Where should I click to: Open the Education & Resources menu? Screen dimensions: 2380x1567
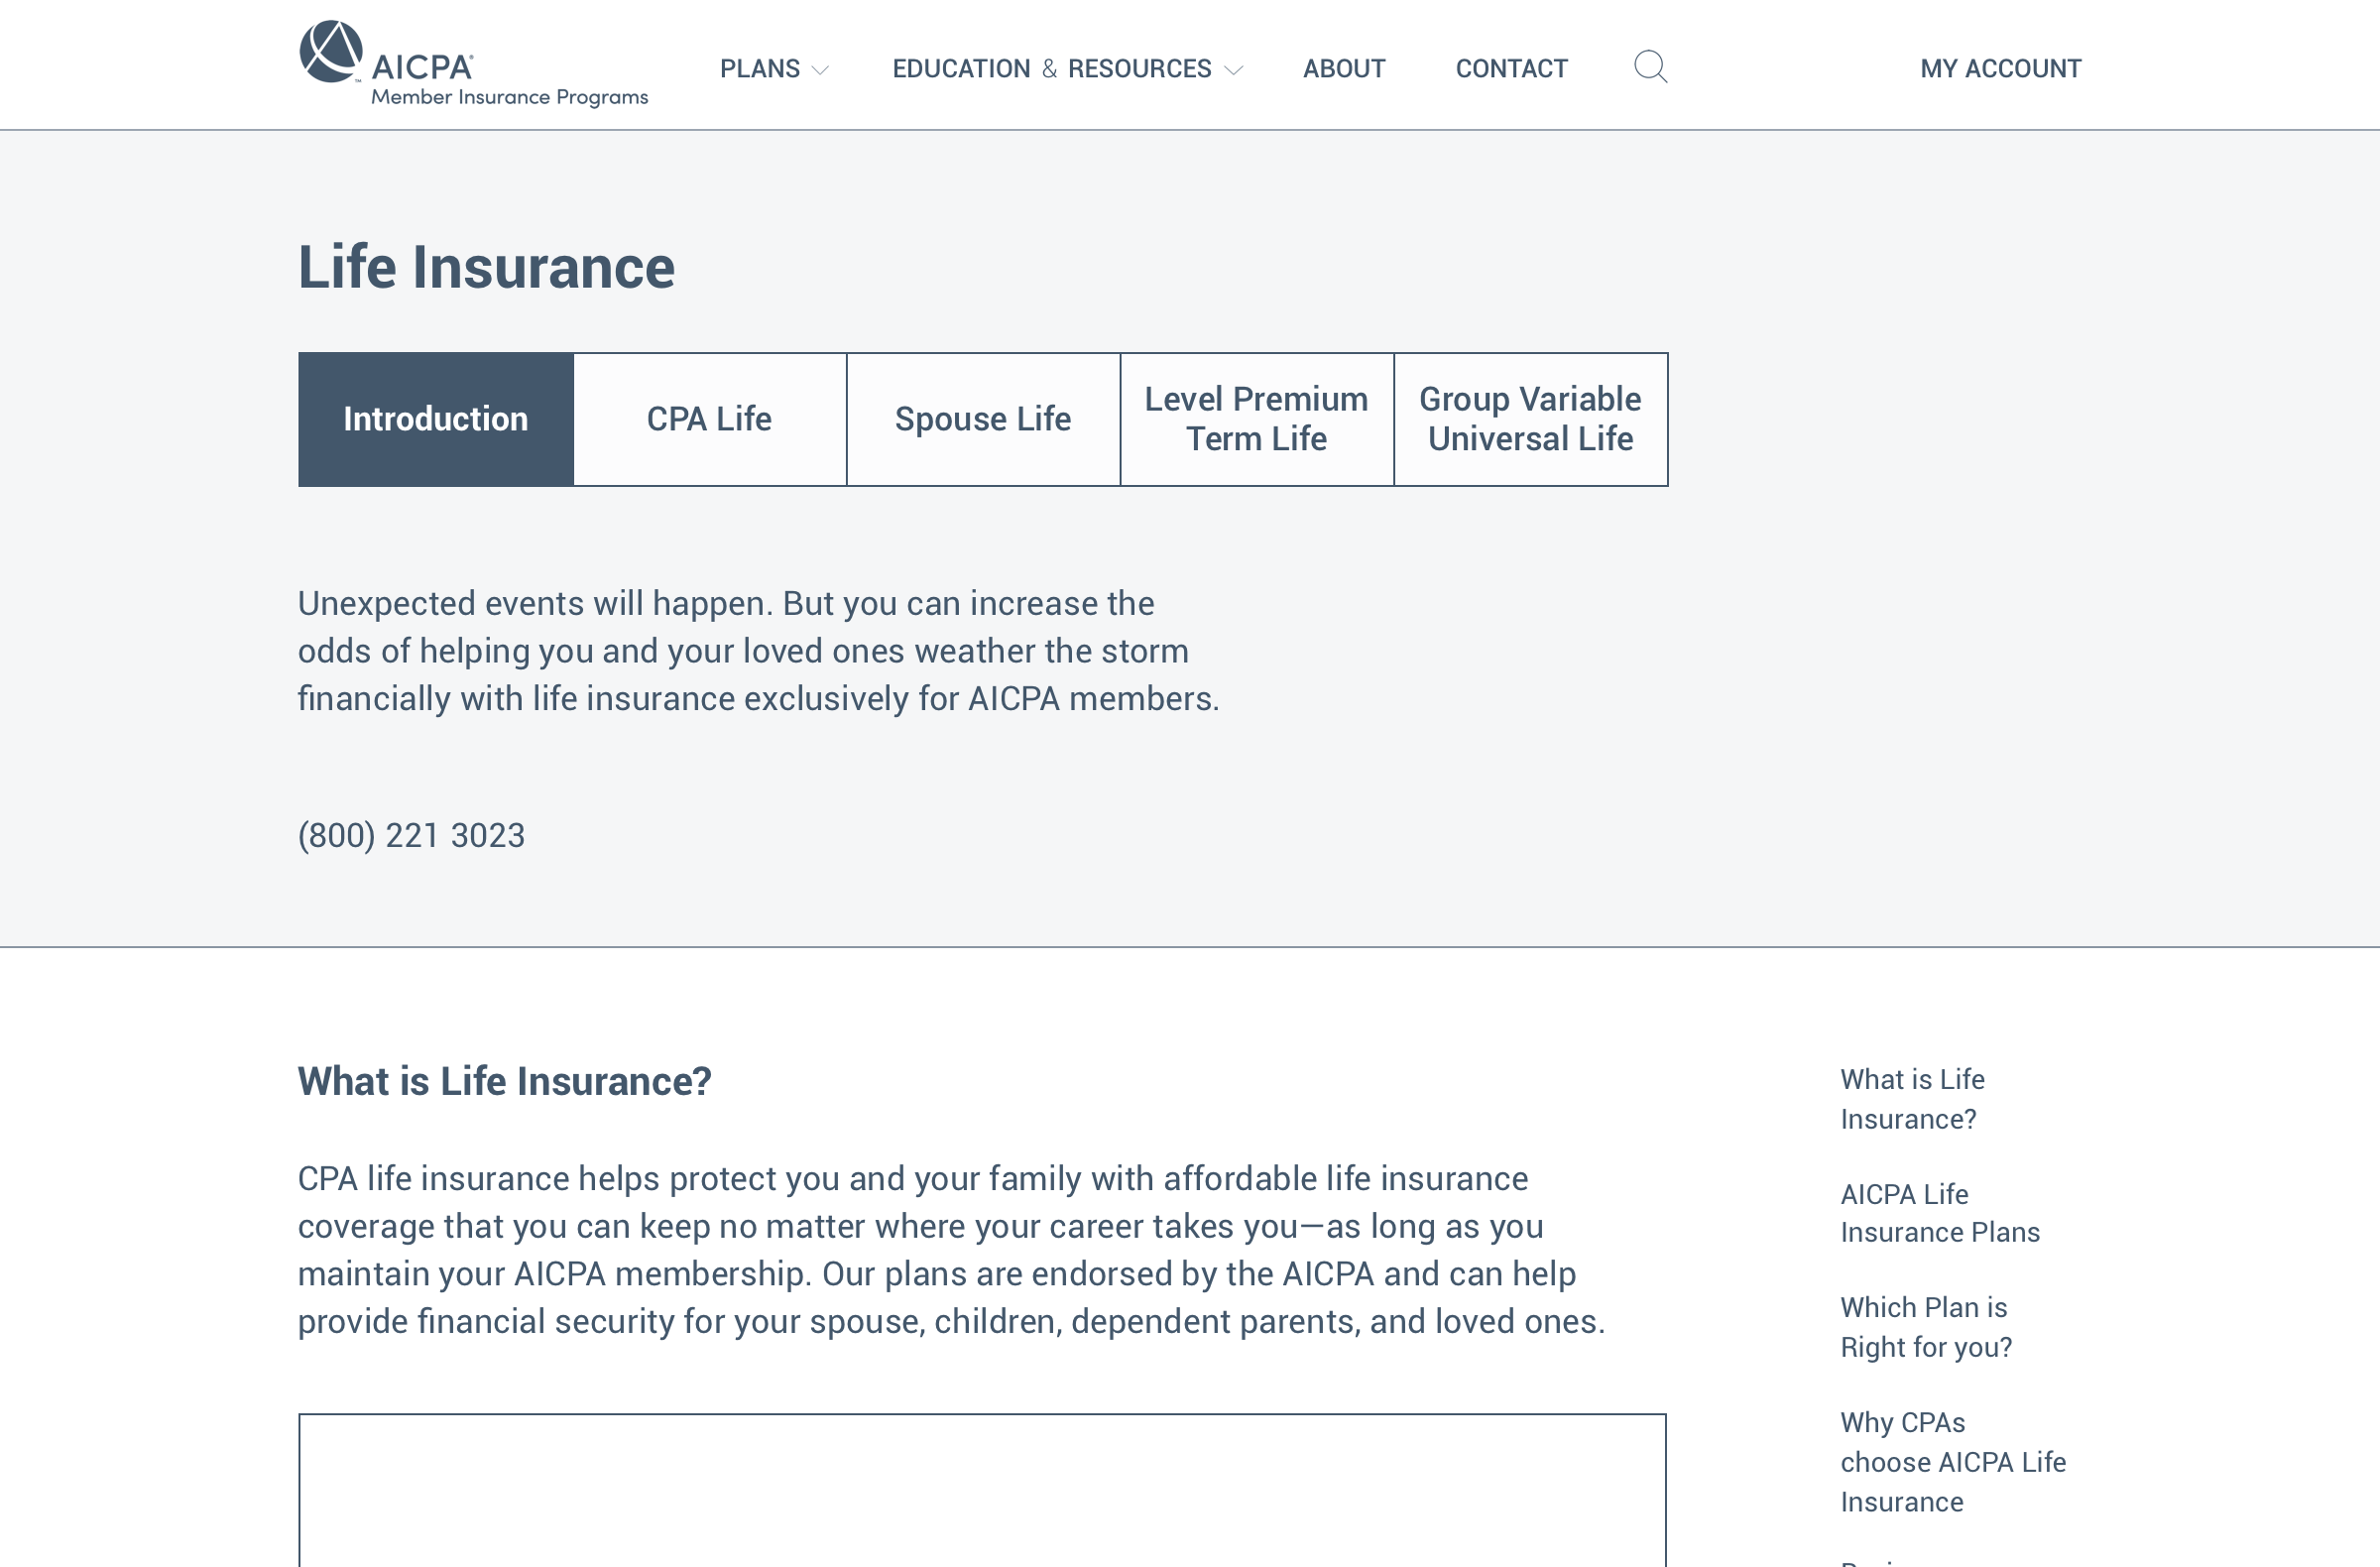(1051, 69)
